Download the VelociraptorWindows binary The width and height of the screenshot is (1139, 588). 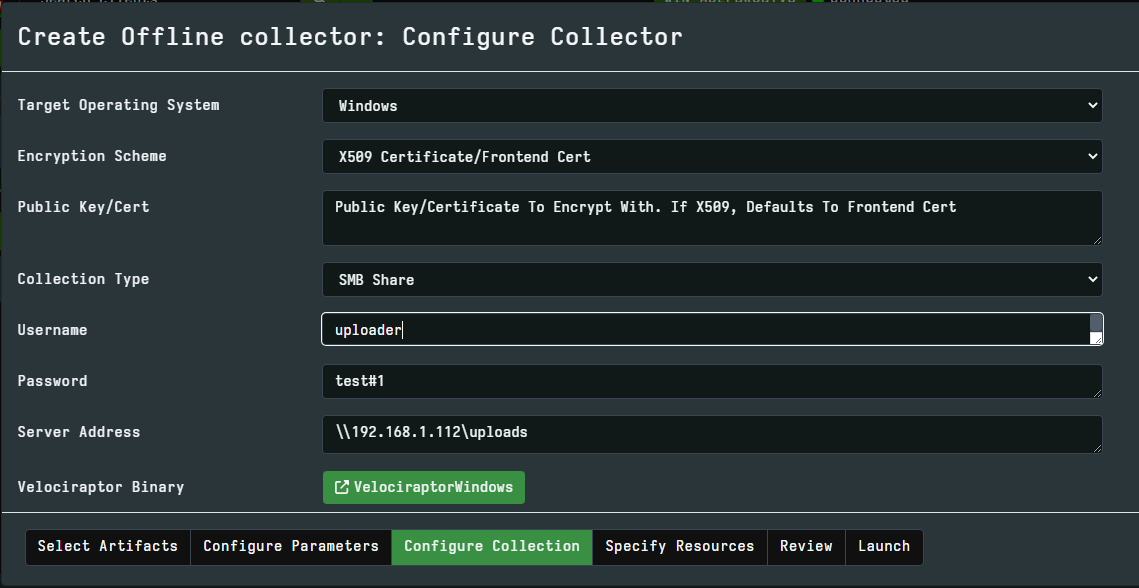[x=423, y=487]
